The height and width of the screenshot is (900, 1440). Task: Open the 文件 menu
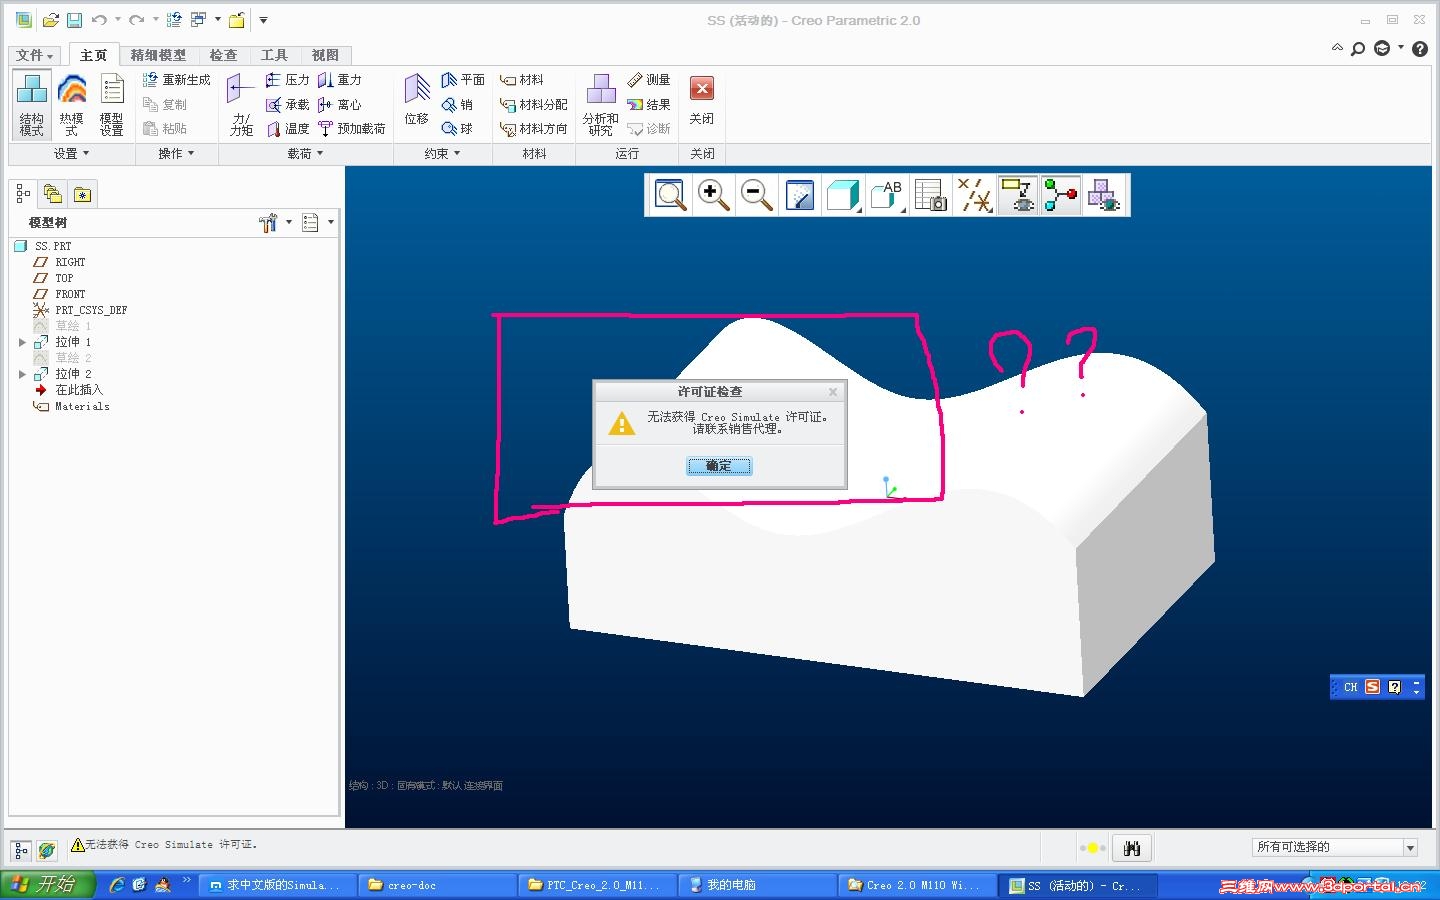(x=34, y=55)
